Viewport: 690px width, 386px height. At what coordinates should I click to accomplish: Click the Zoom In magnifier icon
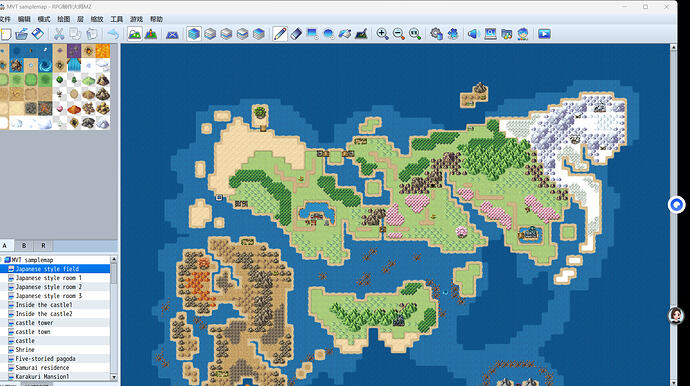tap(382, 34)
